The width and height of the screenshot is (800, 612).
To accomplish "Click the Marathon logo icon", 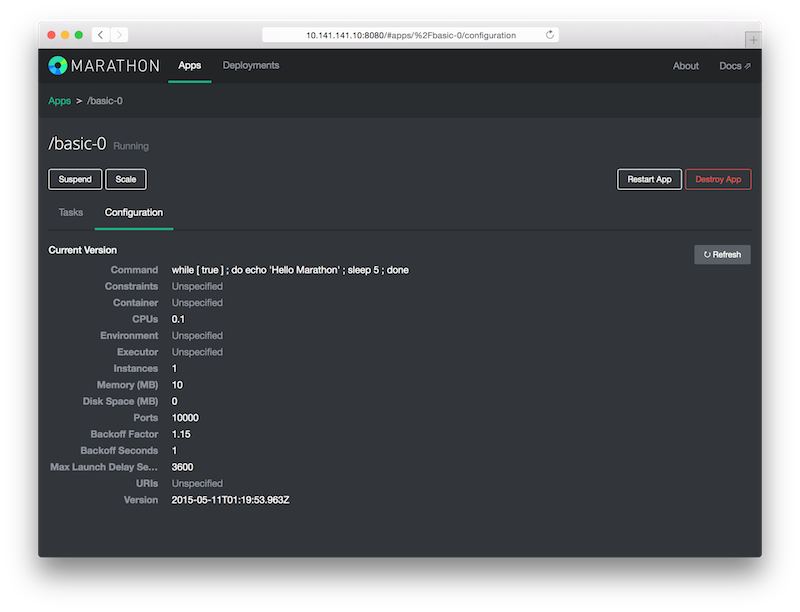I will tap(58, 66).
